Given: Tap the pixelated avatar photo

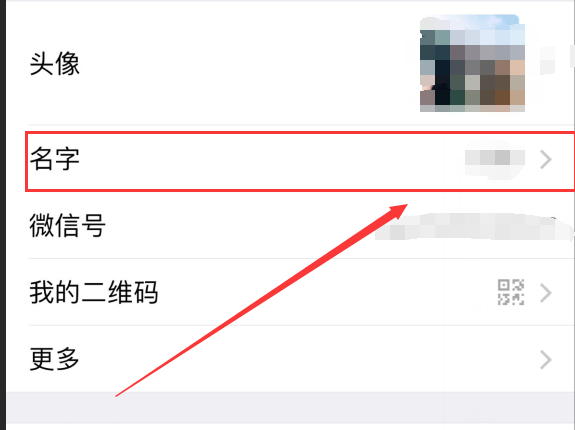Looking at the screenshot, I should pyautogui.click(x=472, y=63).
